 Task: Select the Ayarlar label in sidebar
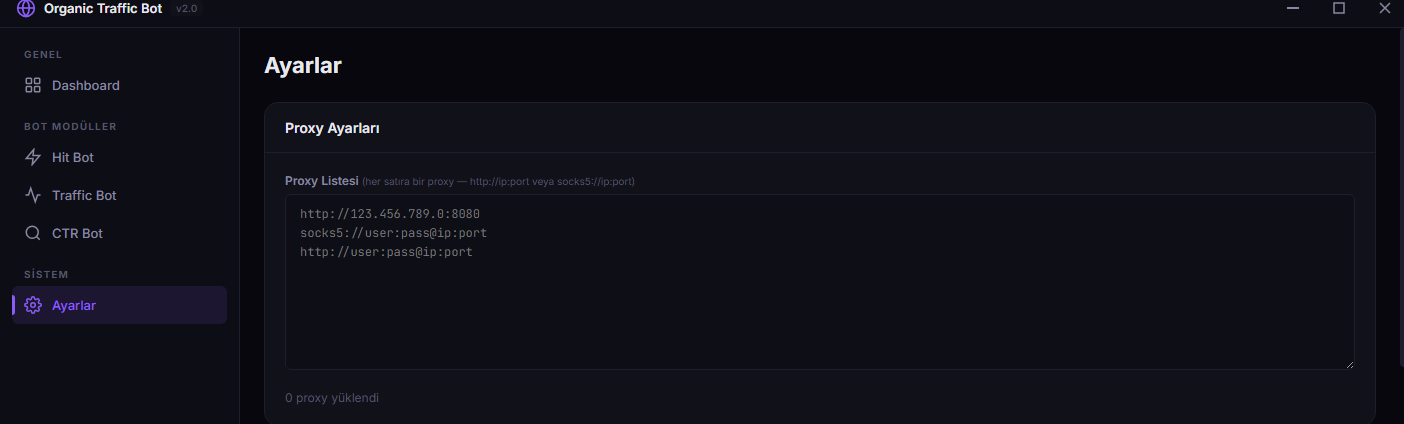(74, 306)
